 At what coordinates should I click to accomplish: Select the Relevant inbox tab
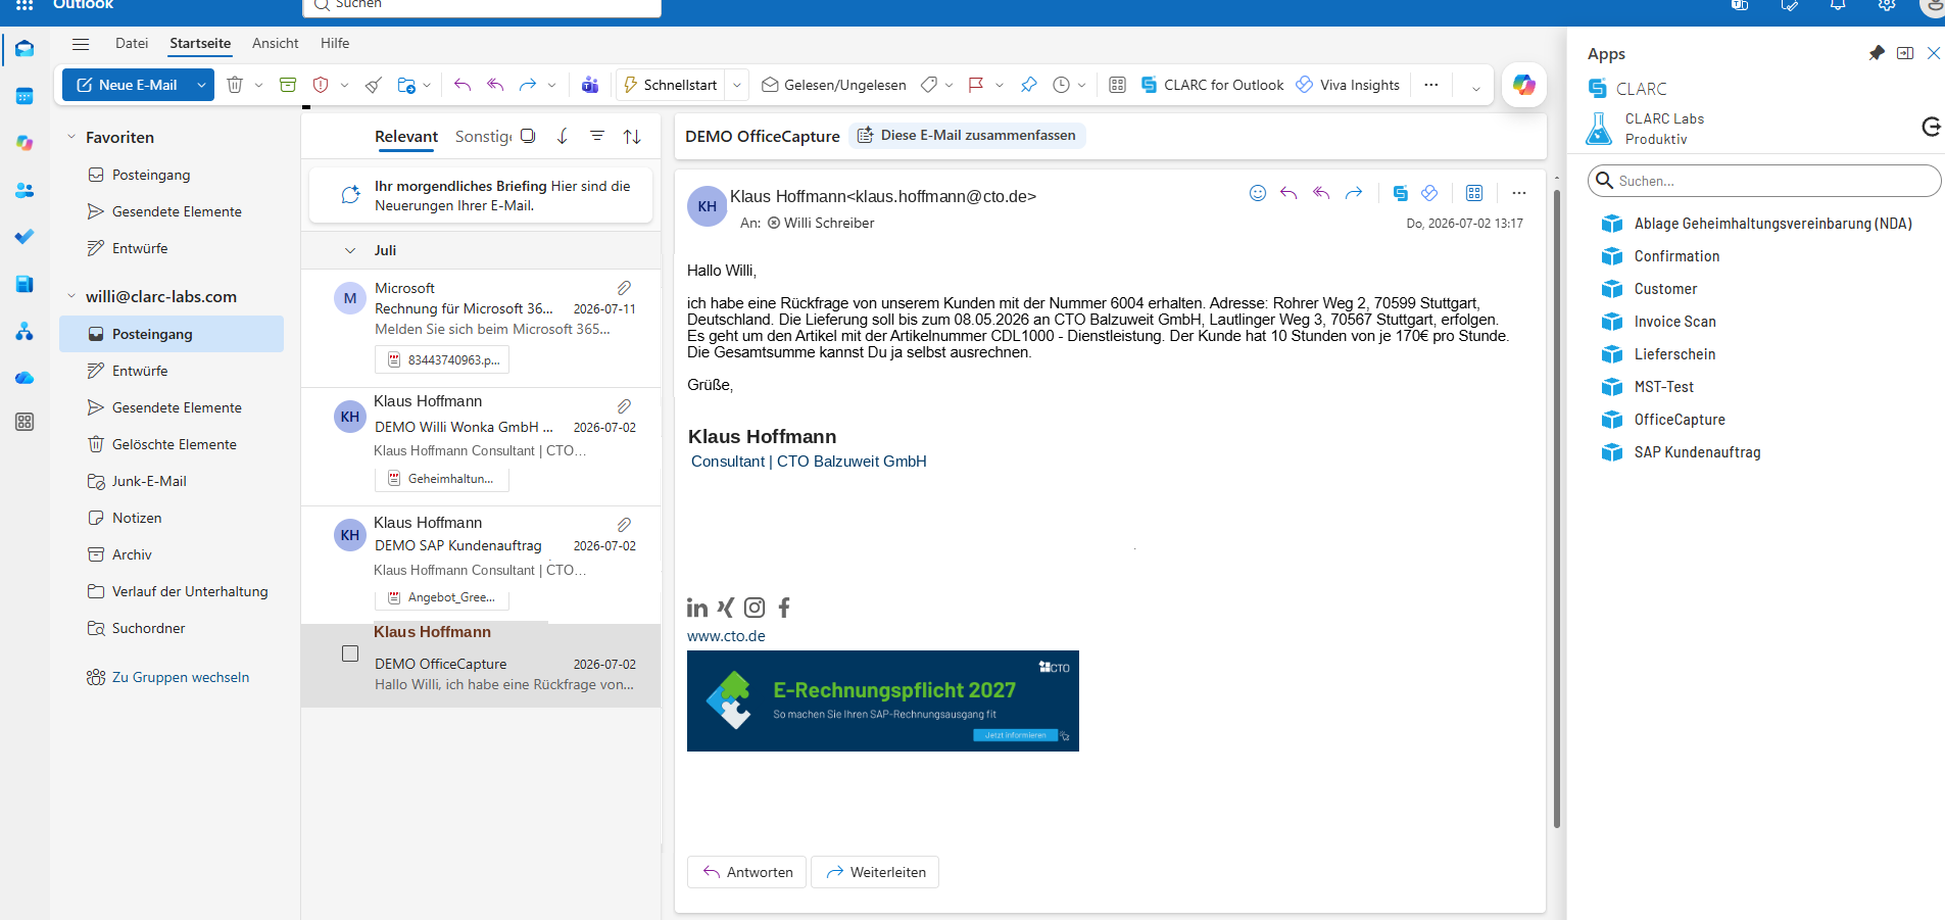[x=406, y=136]
